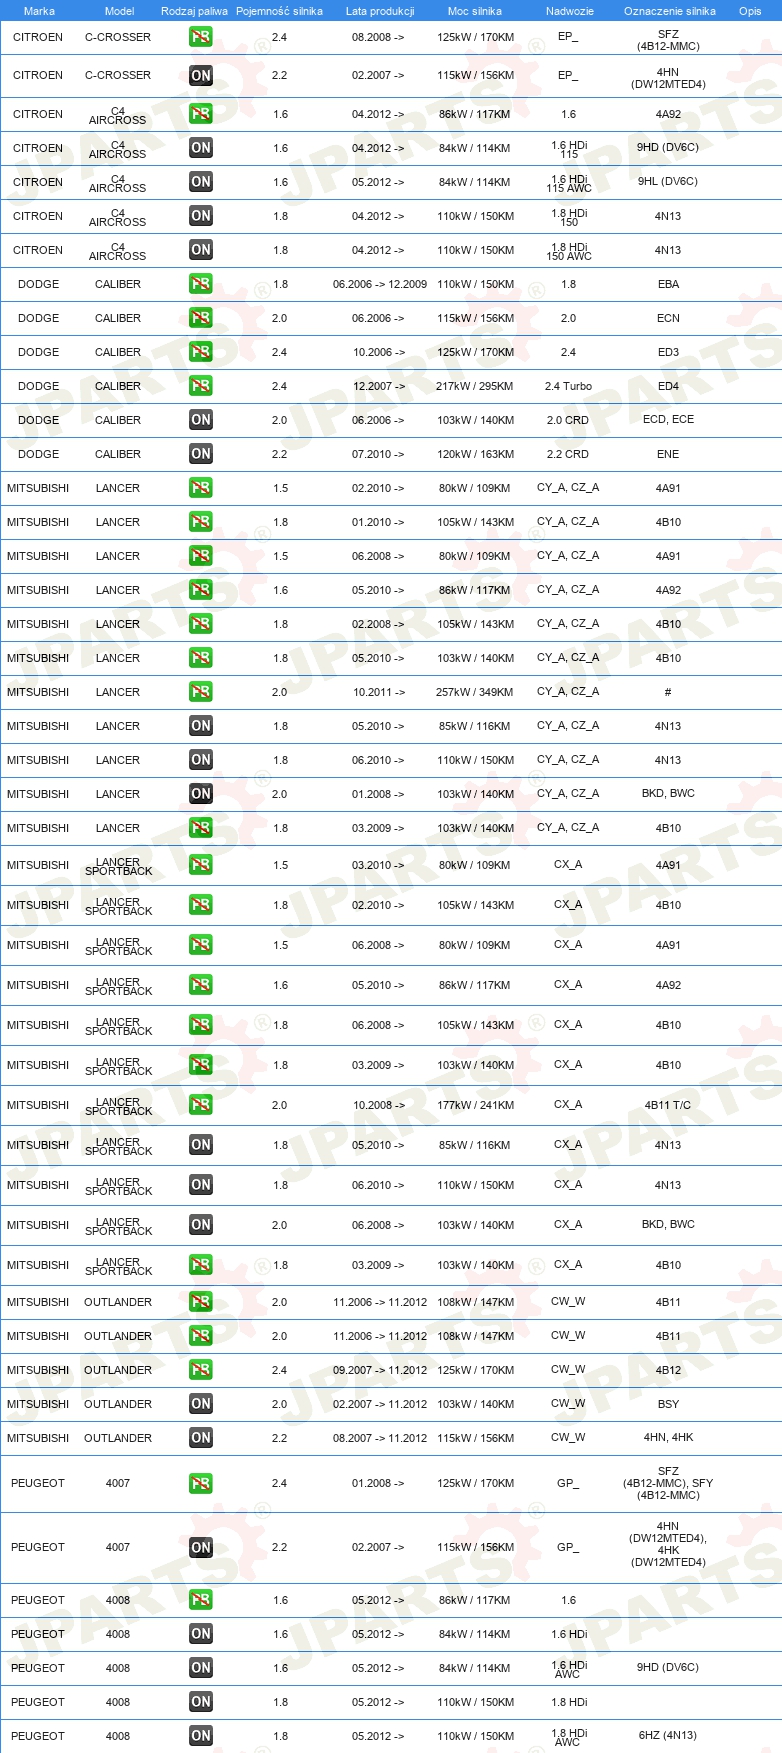This screenshot has height=1753, width=782.
Task: Click petrol icon in Dodge Caliber ECN row
Action: (201, 318)
